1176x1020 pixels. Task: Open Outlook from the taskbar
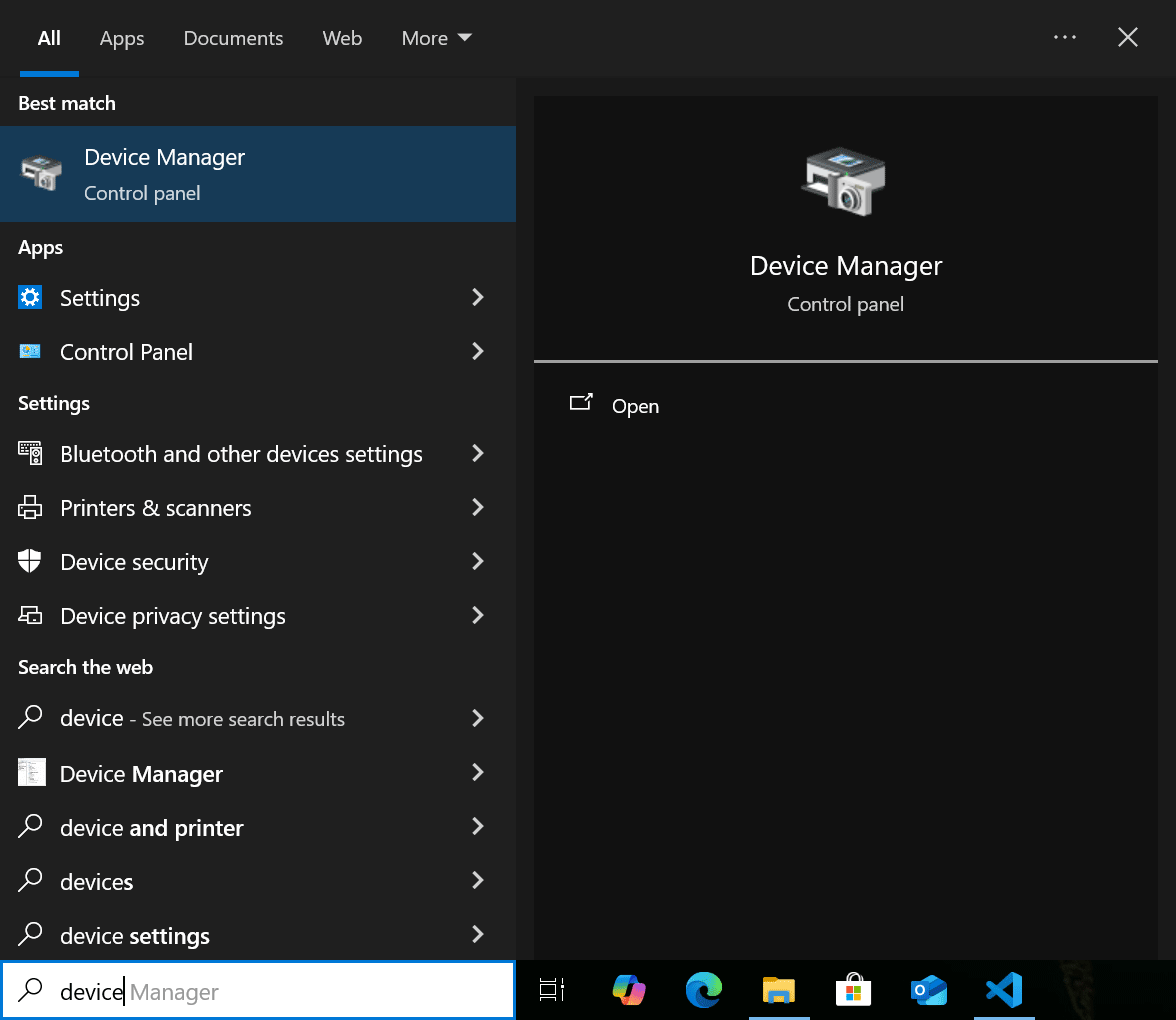[929, 990]
